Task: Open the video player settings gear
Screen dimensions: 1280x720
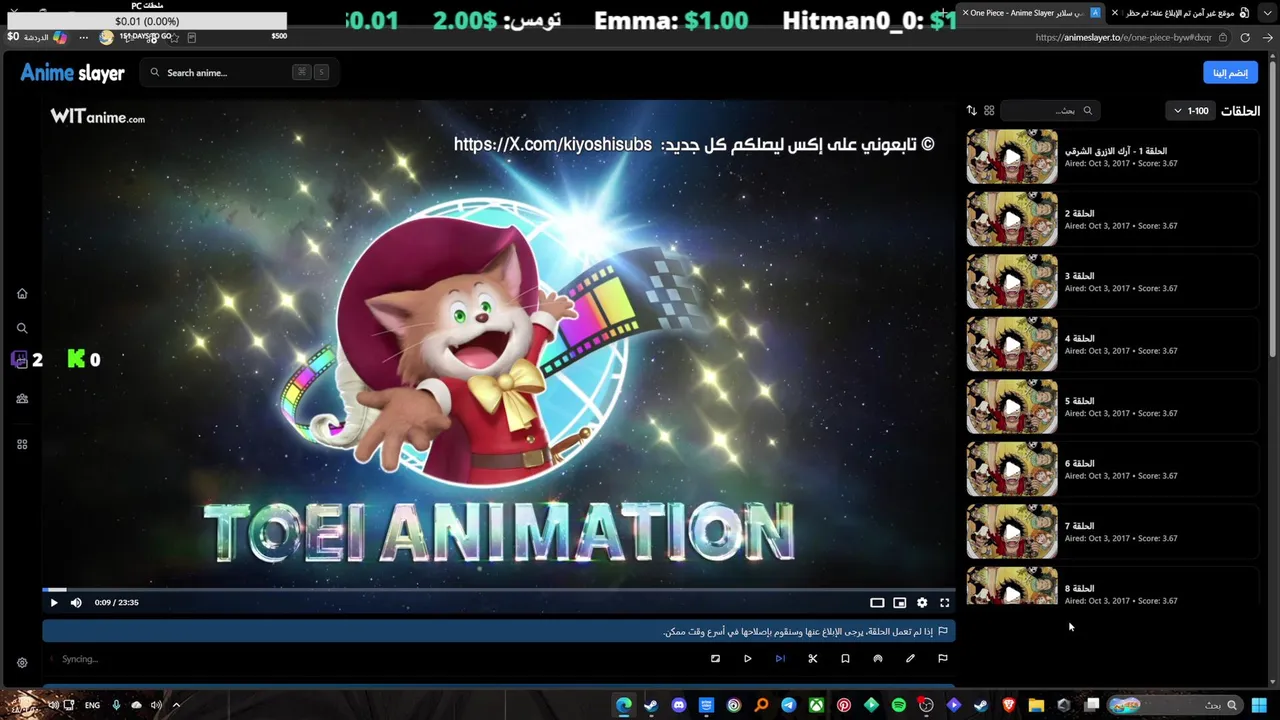Action: click(922, 603)
